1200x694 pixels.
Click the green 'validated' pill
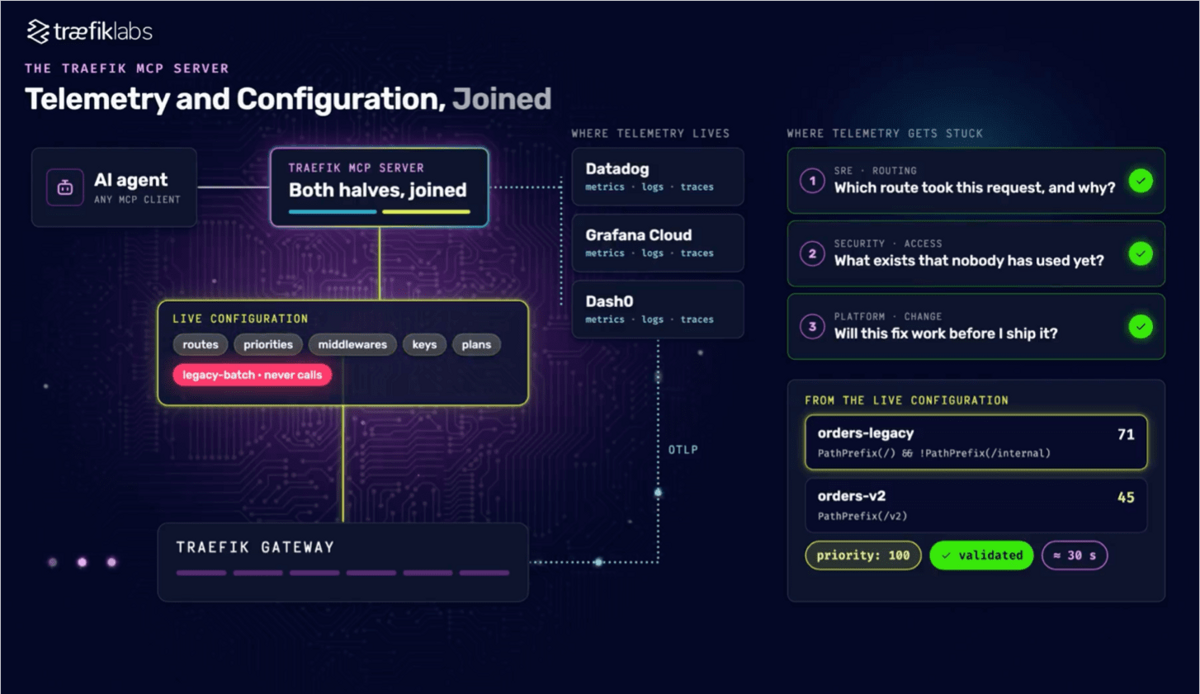click(x=981, y=555)
